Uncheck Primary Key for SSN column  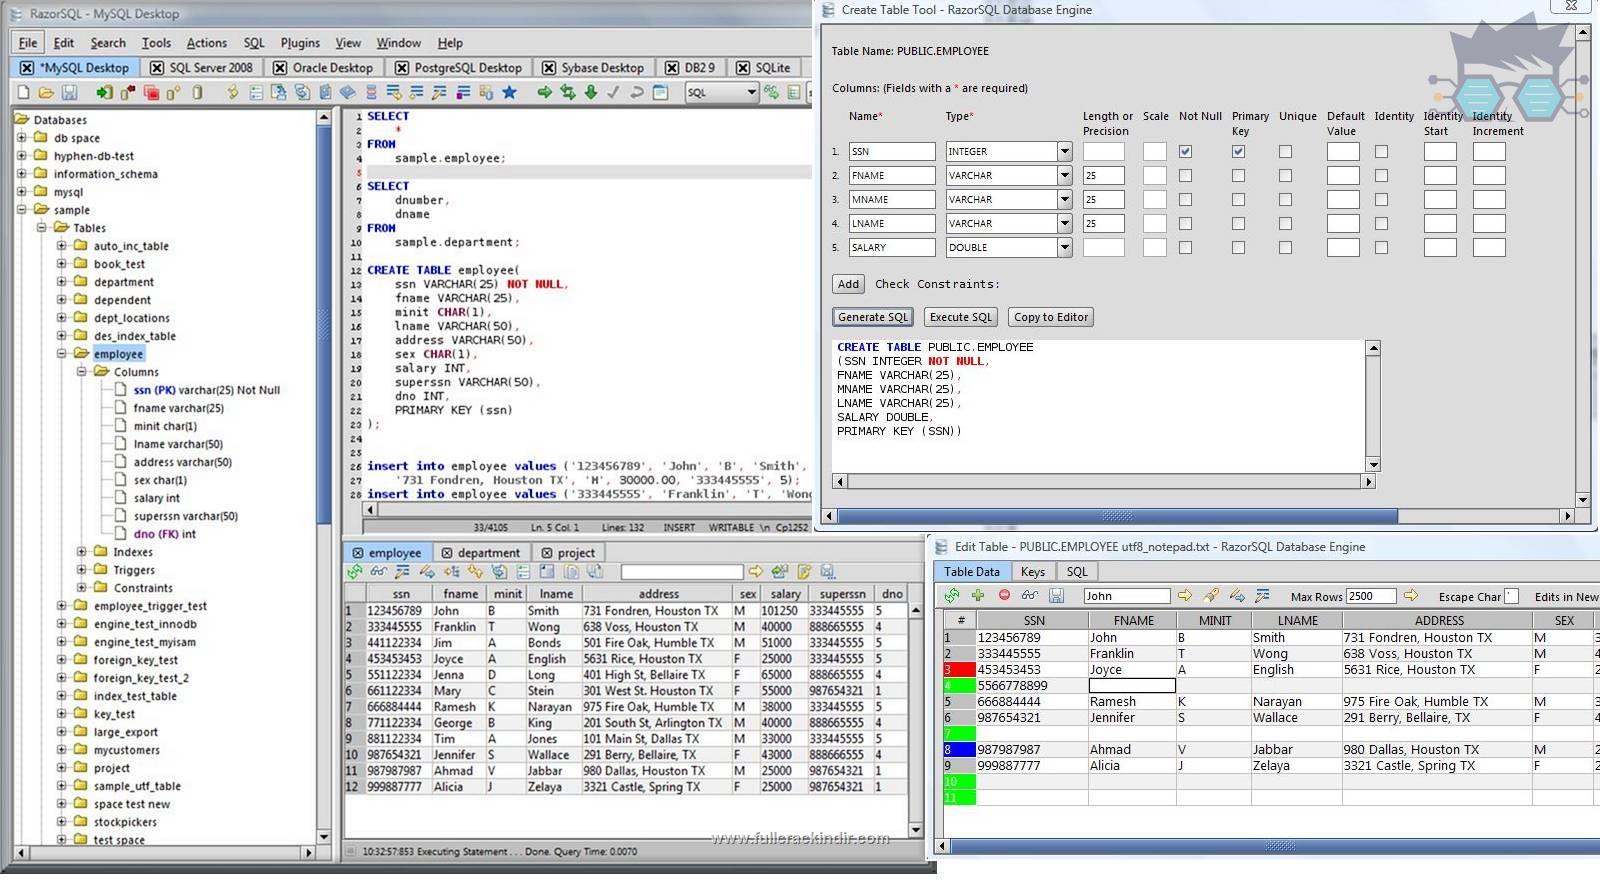pyautogui.click(x=1238, y=152)
